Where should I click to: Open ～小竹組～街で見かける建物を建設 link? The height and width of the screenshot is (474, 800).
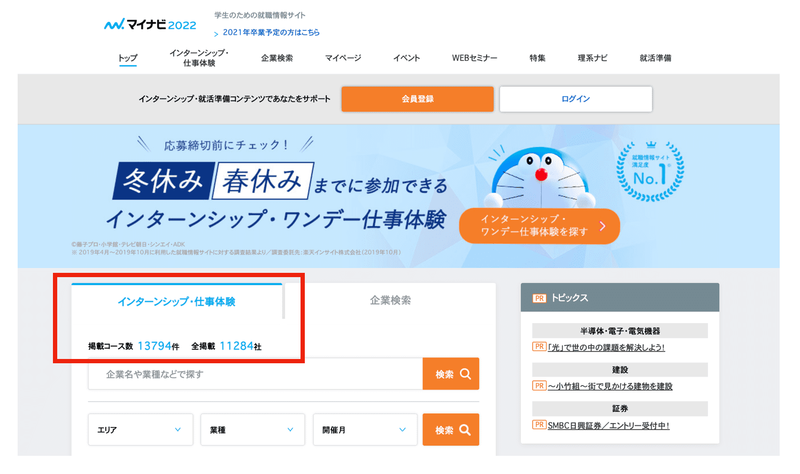point(610,386)
